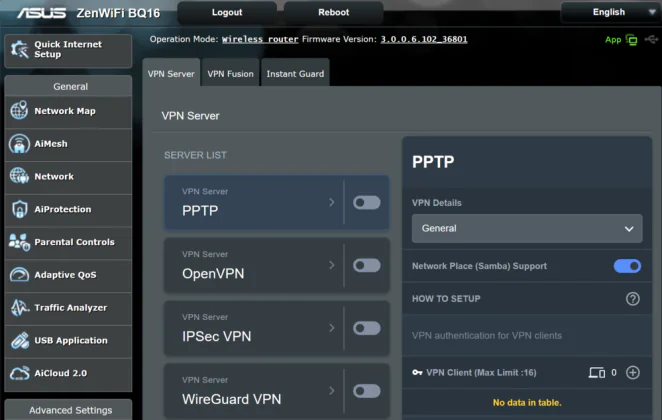Click the VPN authentication for VPN clients text
The height and width of the screenshot is (420, 662).
pos(487,336)
